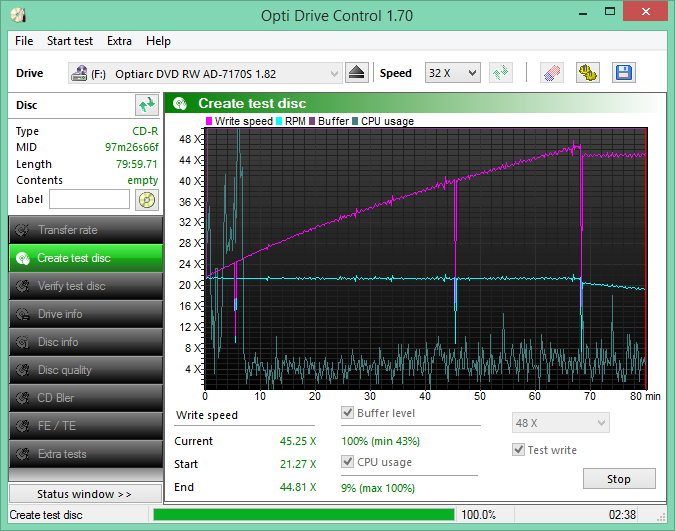Select Create test disc in sidebar

pyautogui.click(x=86, y=258)
